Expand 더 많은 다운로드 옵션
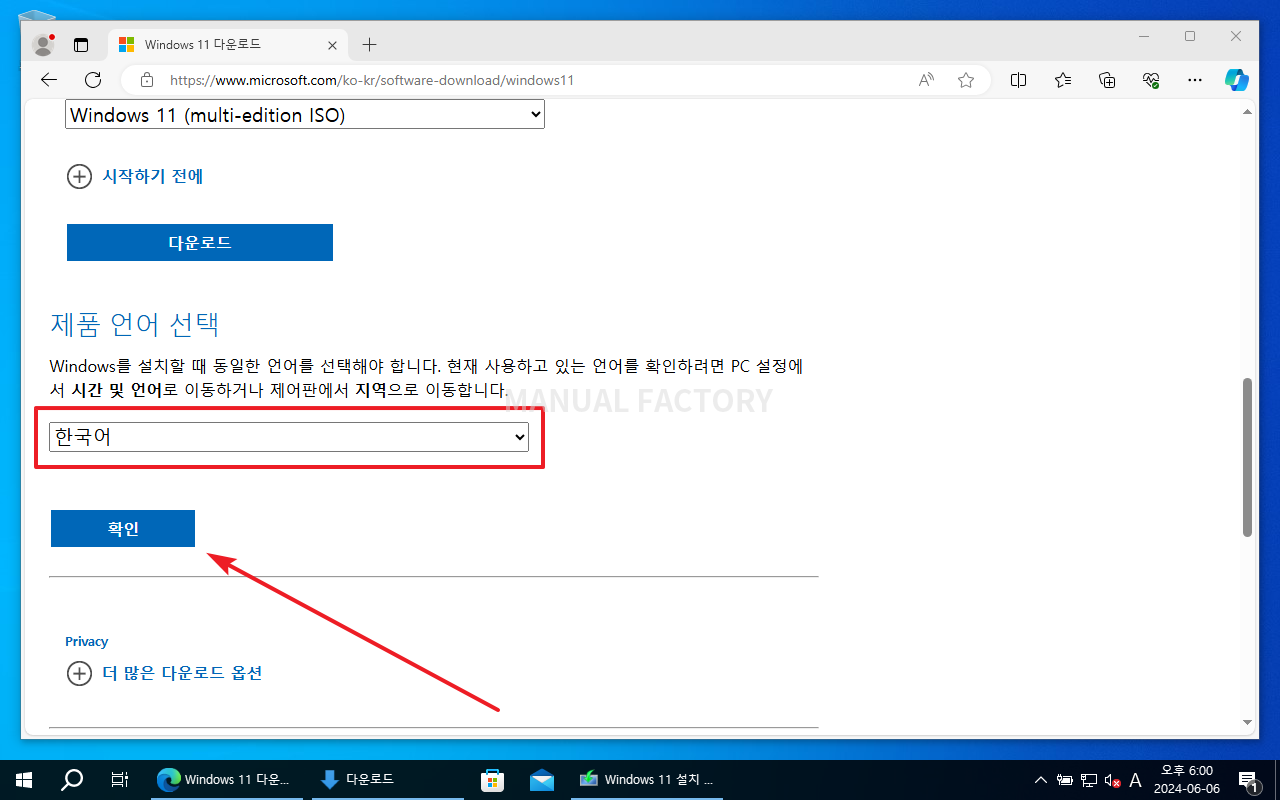Viewport: 1280px width, 800px height. (164, 673)
